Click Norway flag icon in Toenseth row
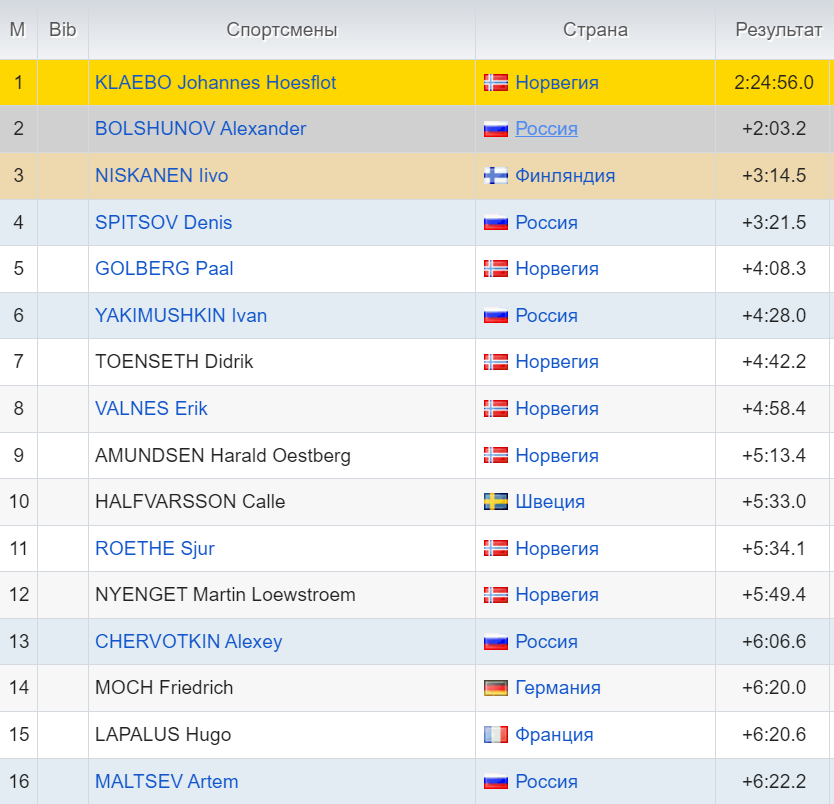The height and width of the screenshot is (804, 834). [x=496, y=362]
